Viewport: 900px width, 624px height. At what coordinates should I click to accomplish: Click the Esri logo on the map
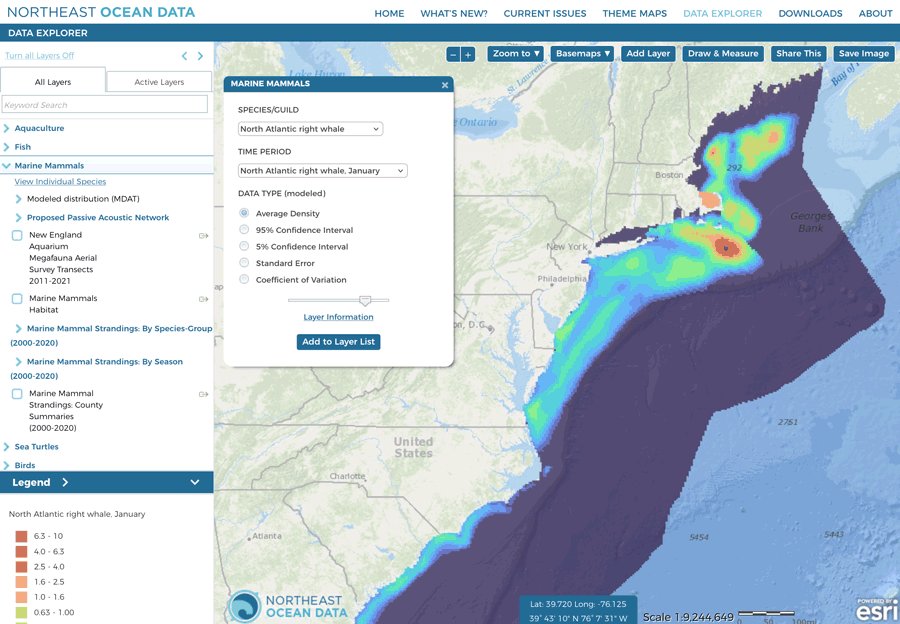click(x=876, y=610)
